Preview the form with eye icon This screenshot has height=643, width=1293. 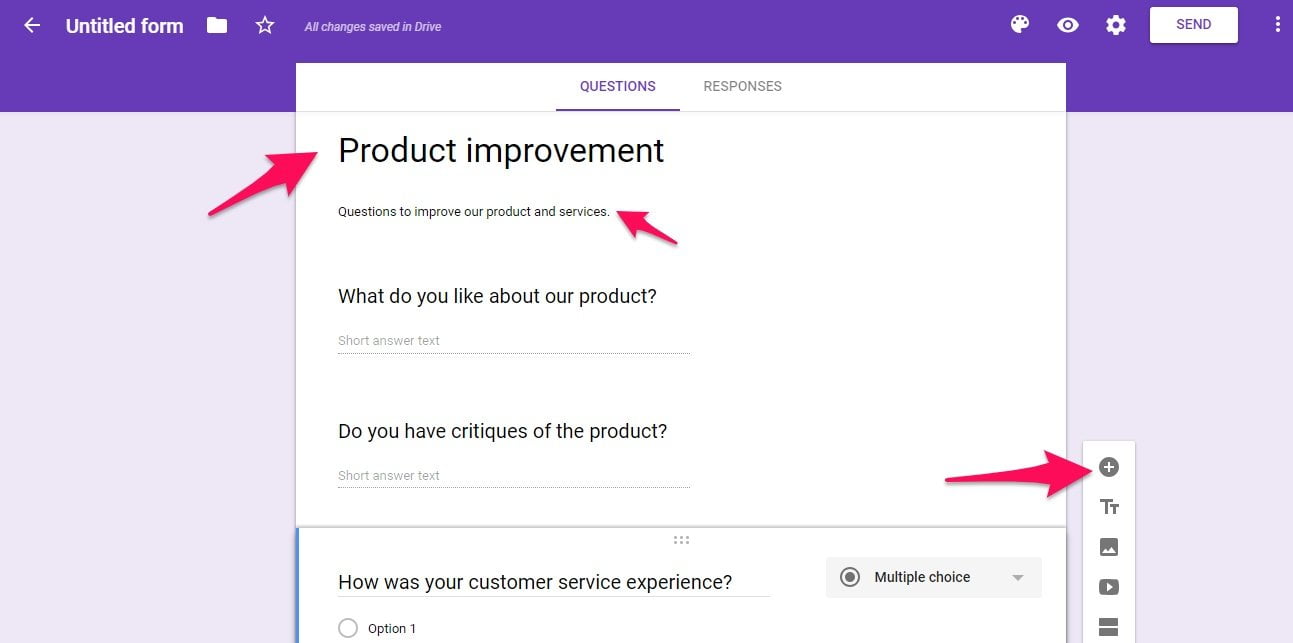pos(1068,25)
